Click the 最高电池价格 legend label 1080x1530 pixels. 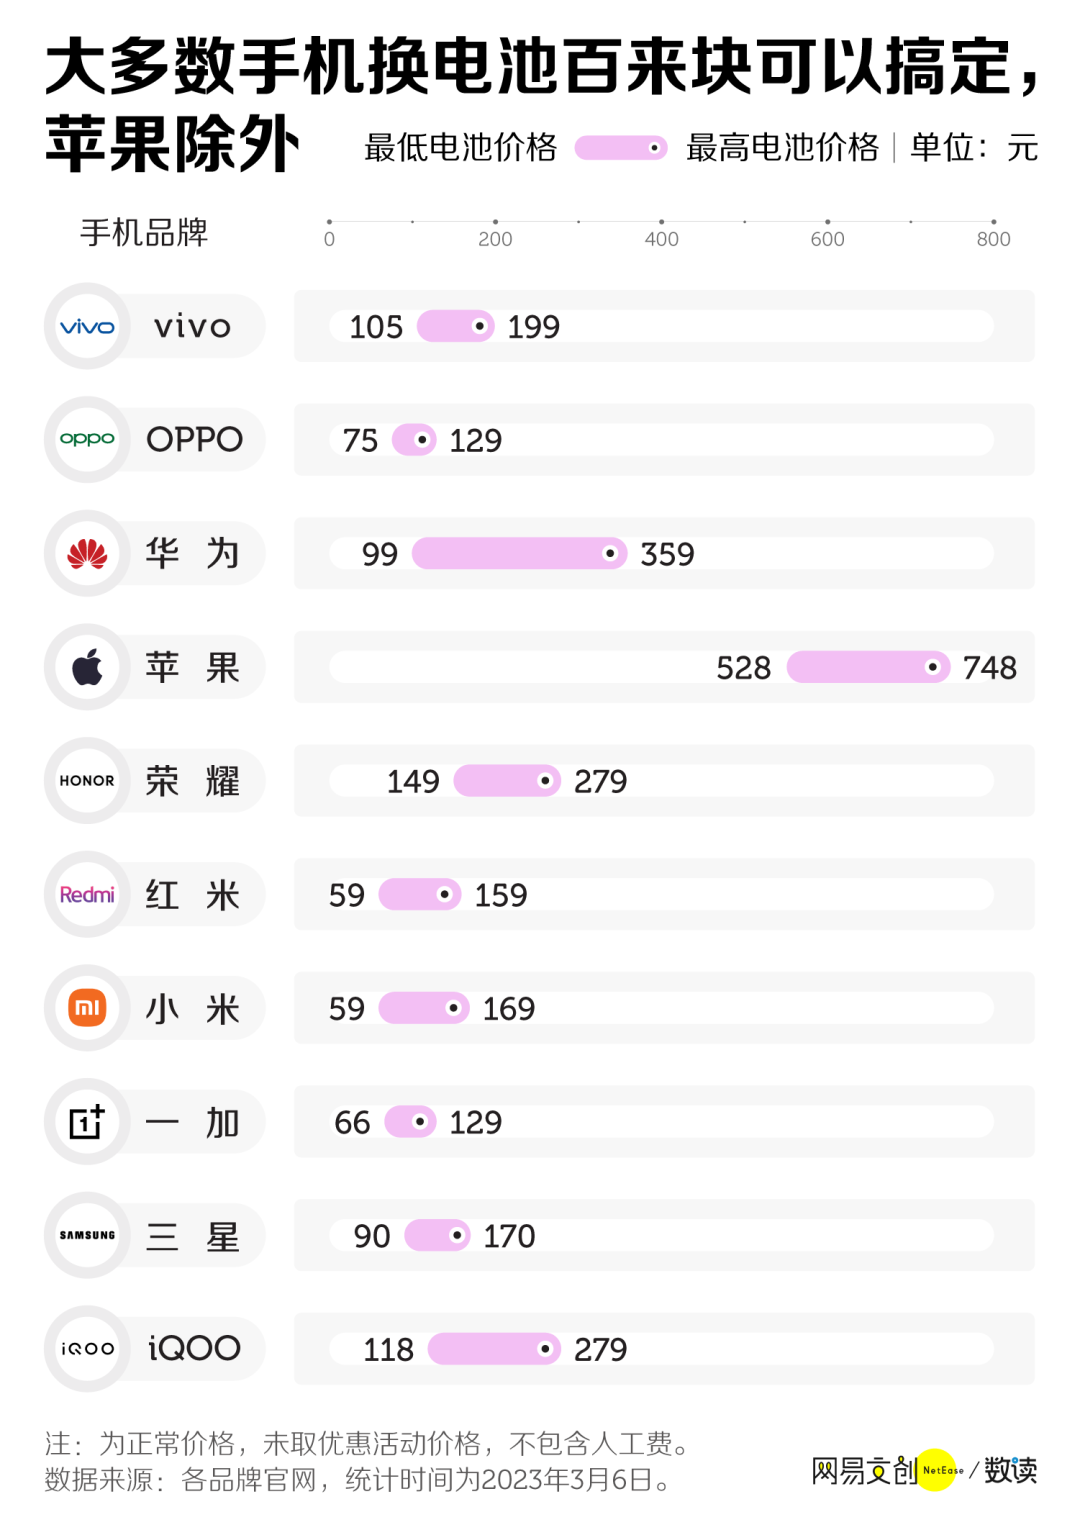click(x=782, y=148)
